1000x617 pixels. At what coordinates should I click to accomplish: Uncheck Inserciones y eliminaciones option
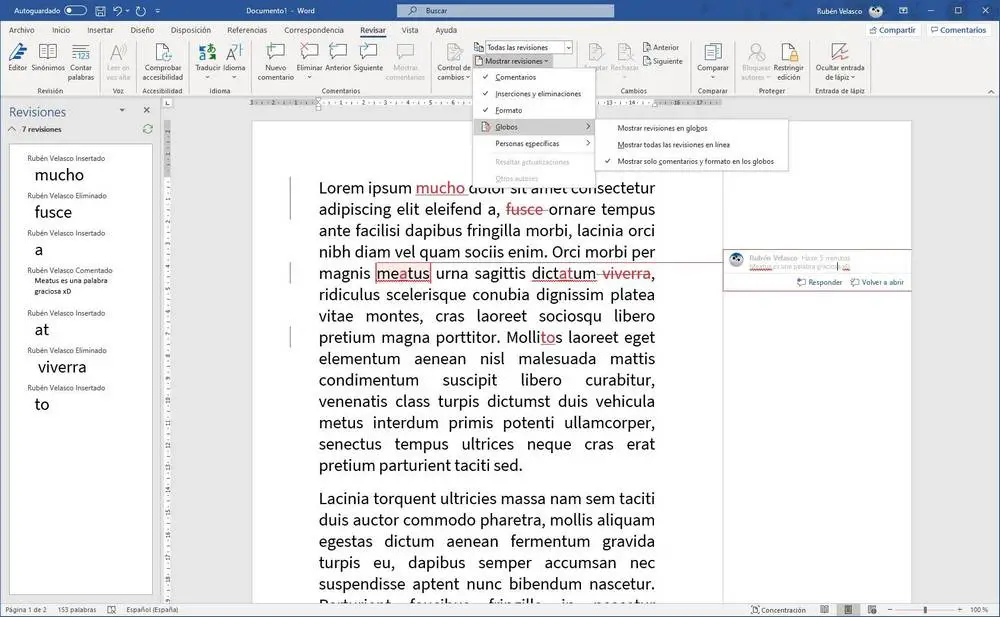tap(537, 93)
